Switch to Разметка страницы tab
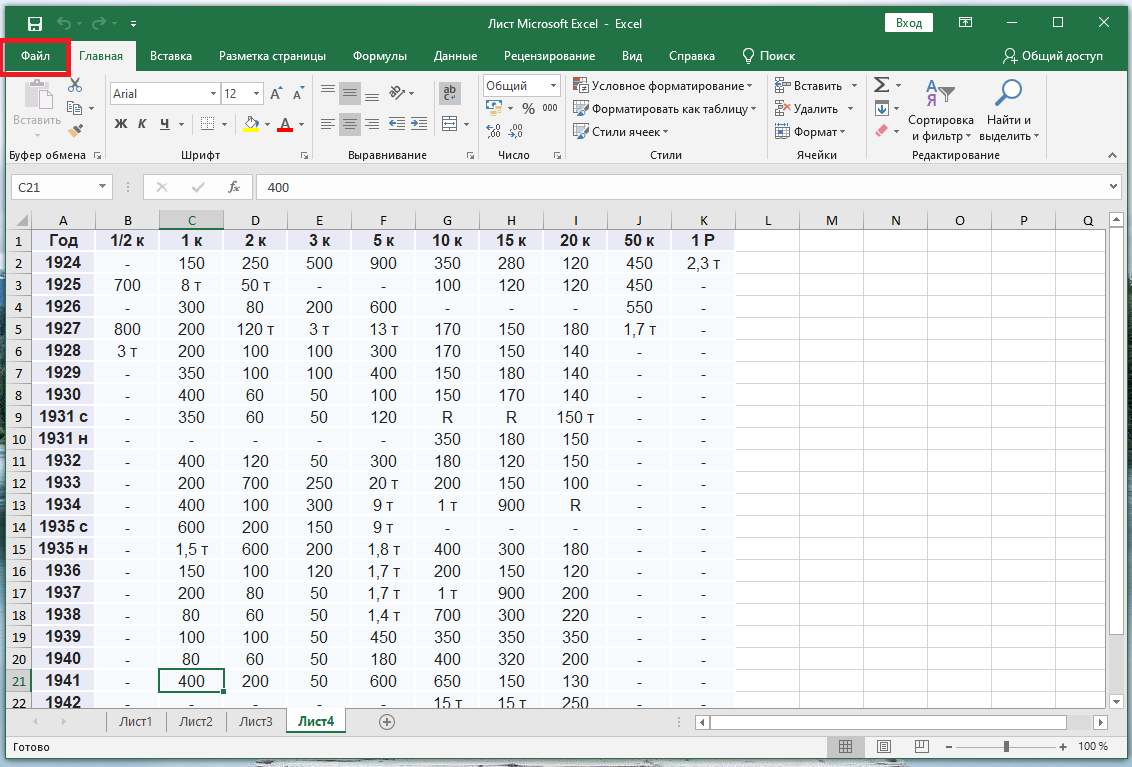This screenshot has width=1132, height=767. point(272,56)
